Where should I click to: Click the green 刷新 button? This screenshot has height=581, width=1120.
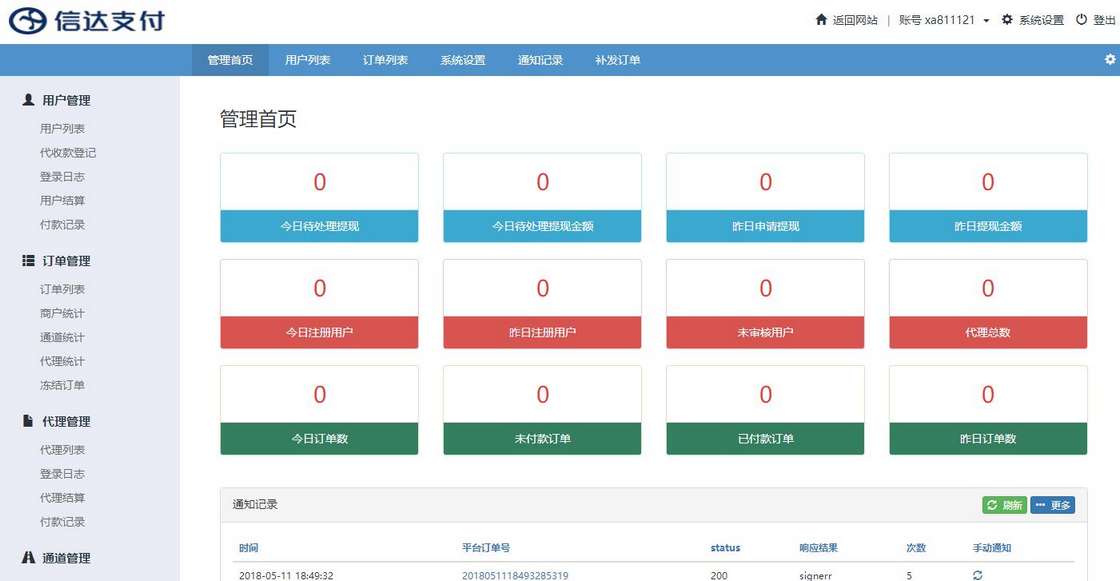1004,505
